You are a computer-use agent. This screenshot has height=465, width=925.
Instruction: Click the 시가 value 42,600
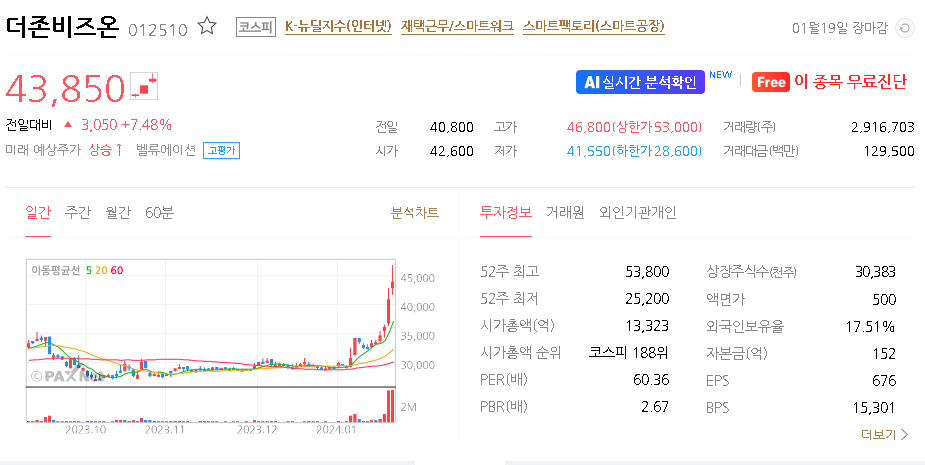[x=451, y=151]
